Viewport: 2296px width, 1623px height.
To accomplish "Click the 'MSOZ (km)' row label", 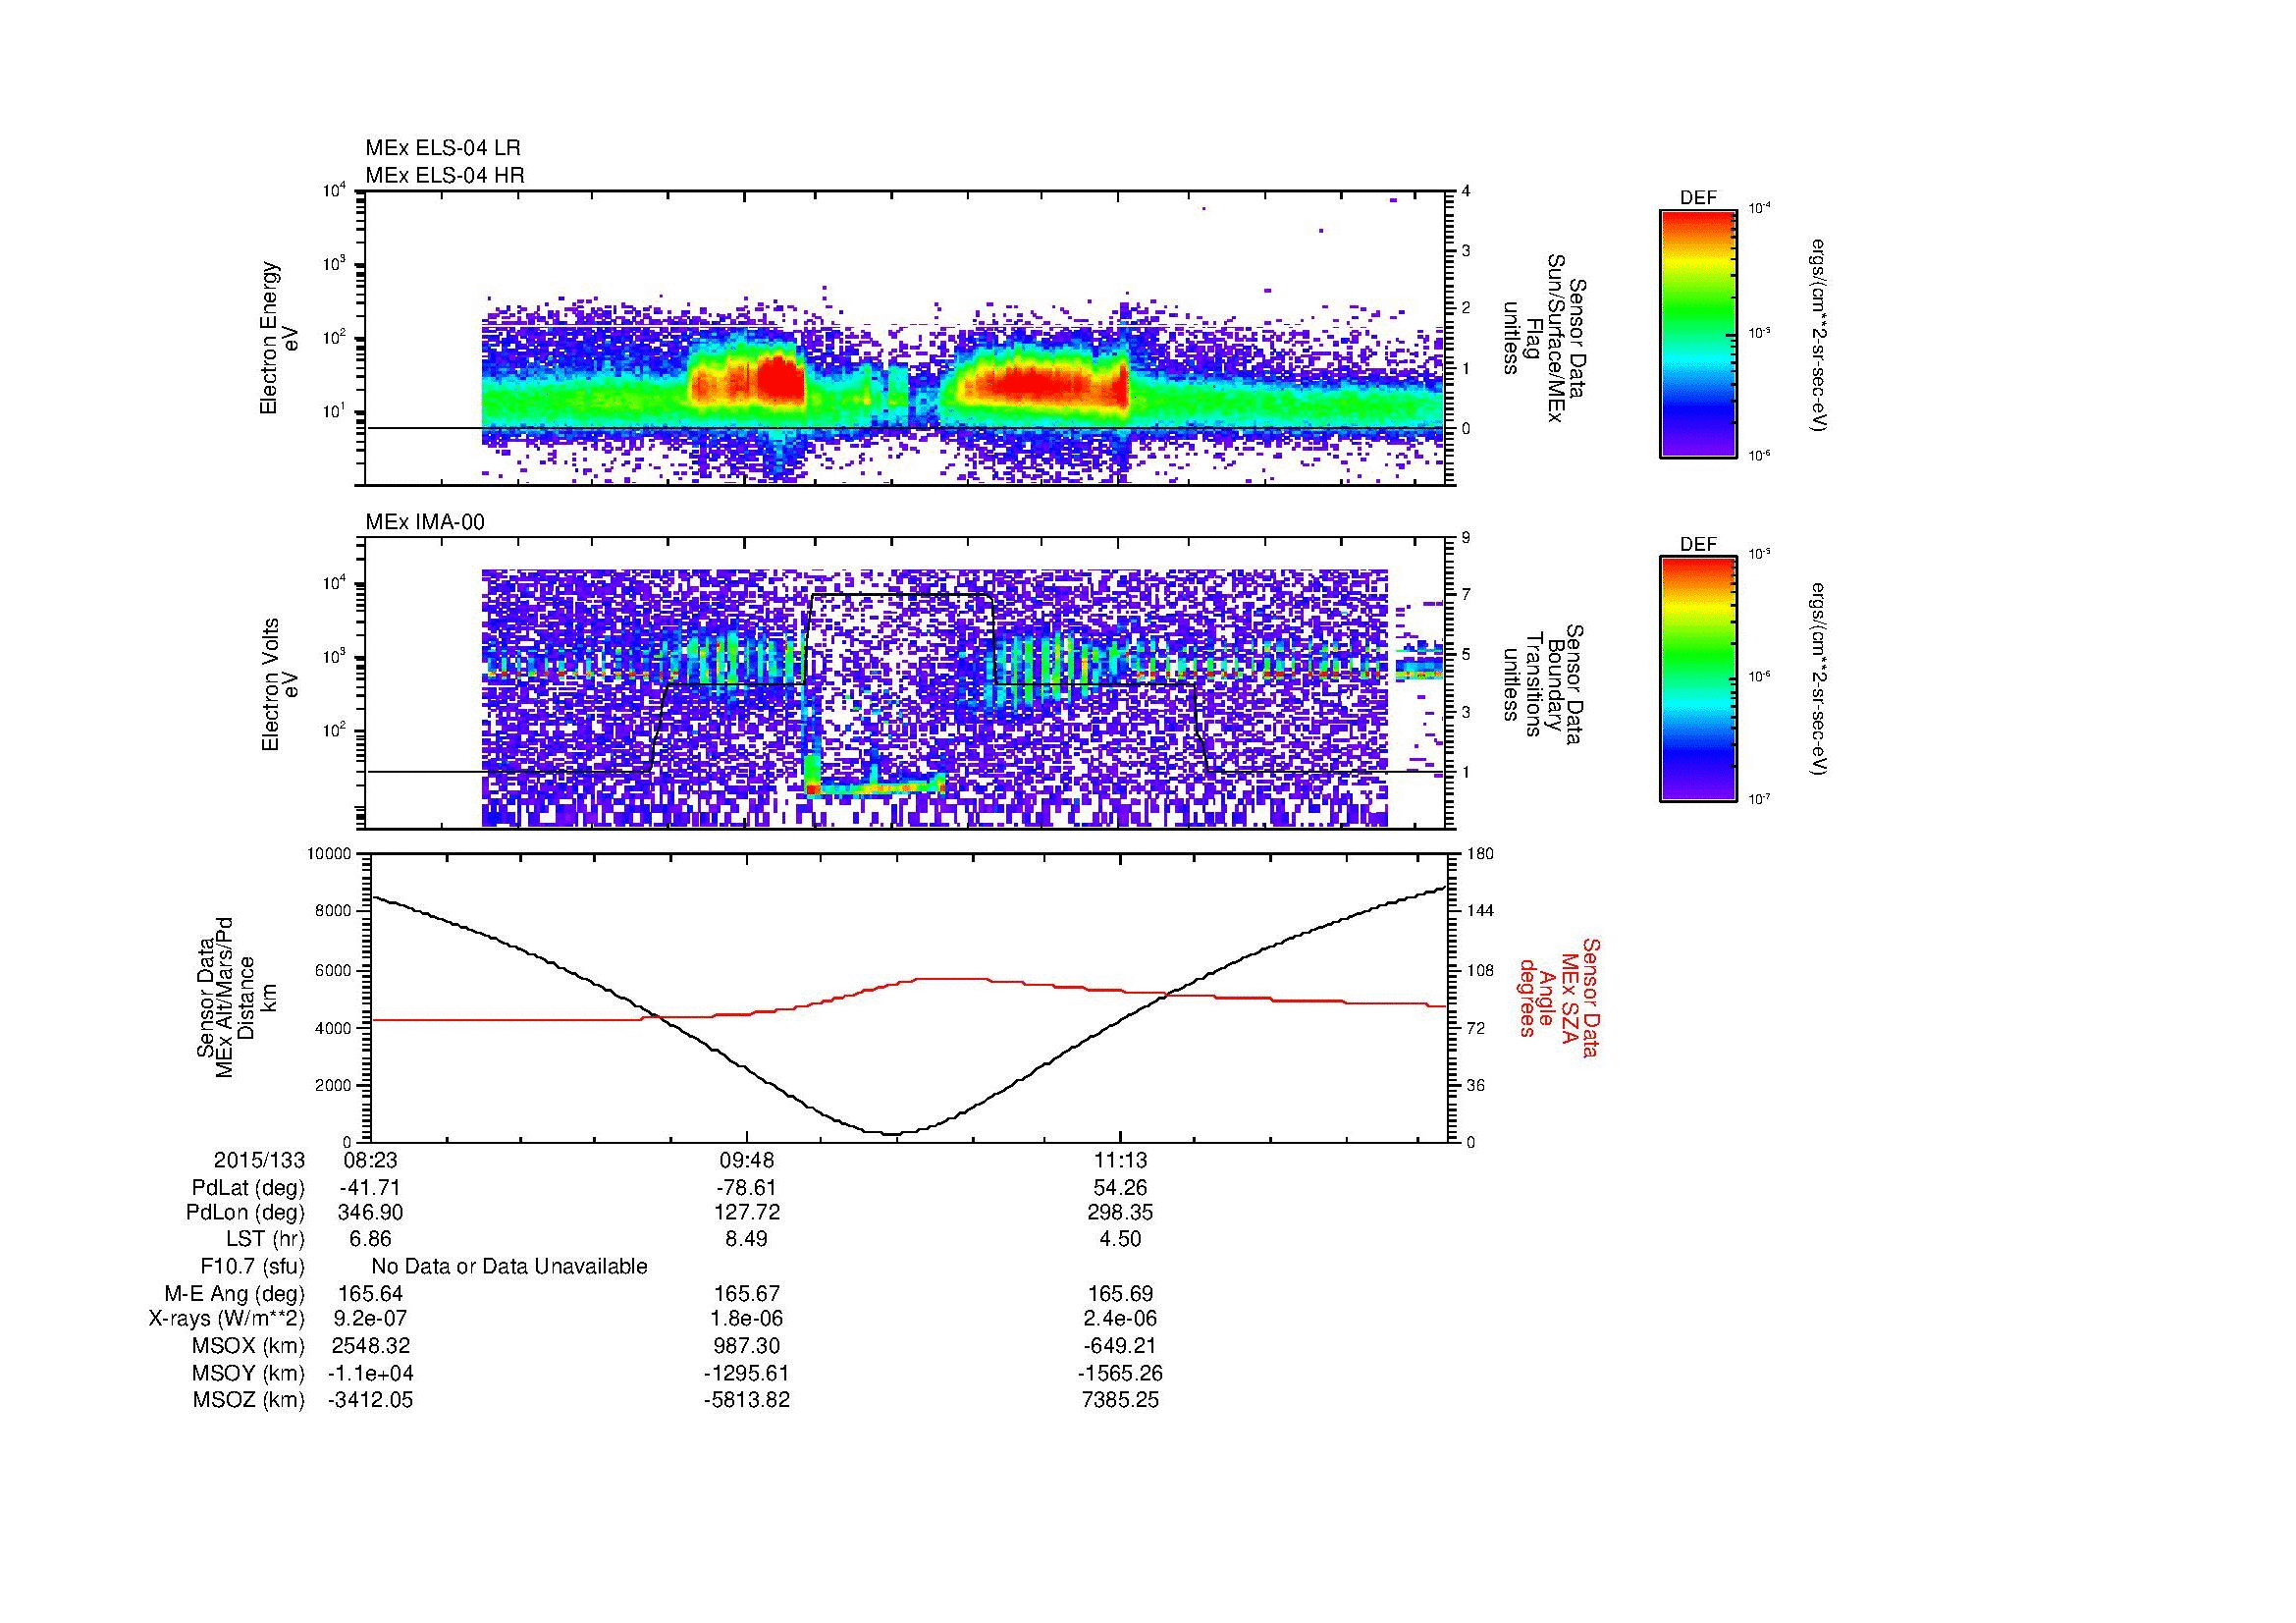I will [249, 1400].
